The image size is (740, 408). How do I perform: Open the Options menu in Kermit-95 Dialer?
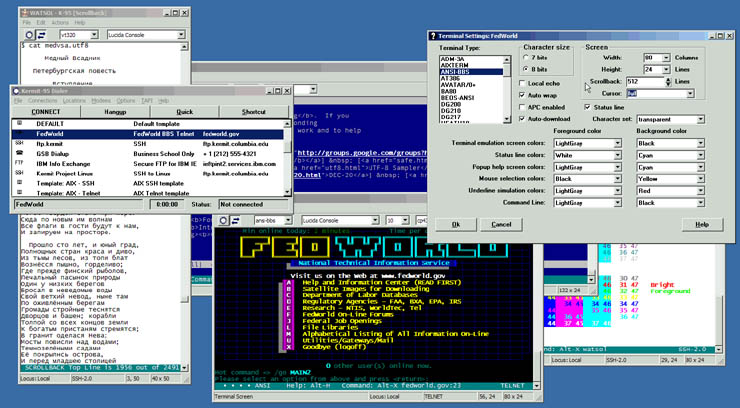(127, 100)
